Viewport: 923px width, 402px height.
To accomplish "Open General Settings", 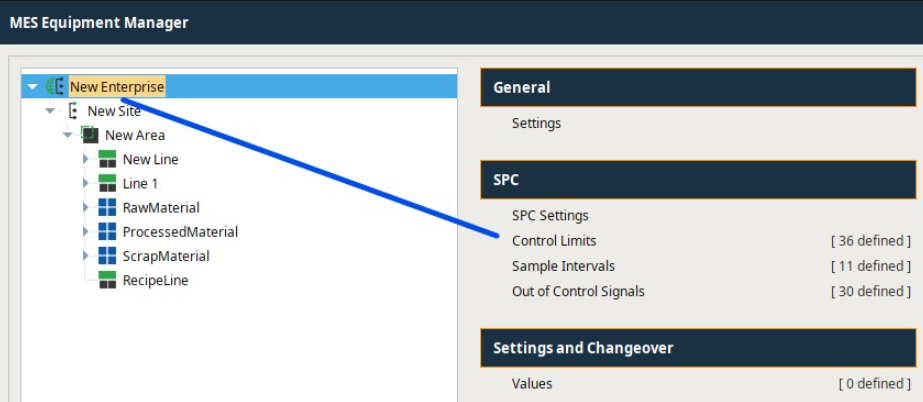I will (x=536, y=123).
